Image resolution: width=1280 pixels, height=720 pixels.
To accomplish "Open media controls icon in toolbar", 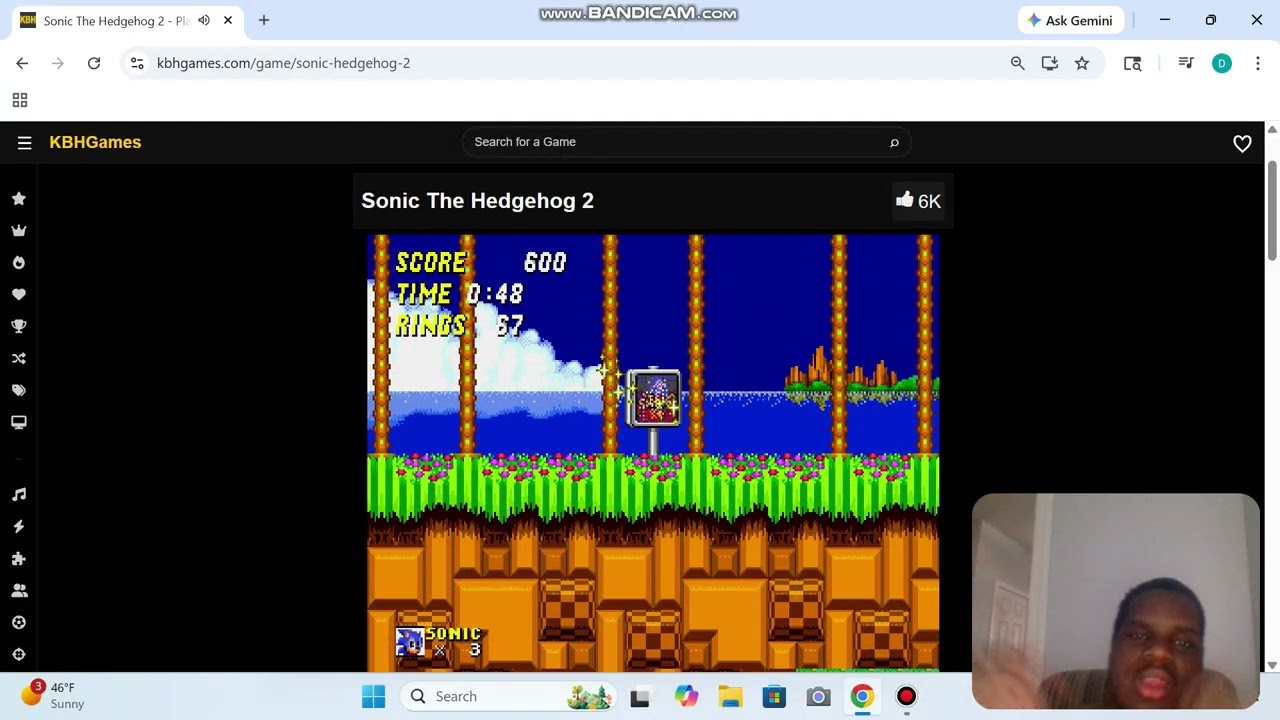I will pyautogui.click(x=1186, y=63).
